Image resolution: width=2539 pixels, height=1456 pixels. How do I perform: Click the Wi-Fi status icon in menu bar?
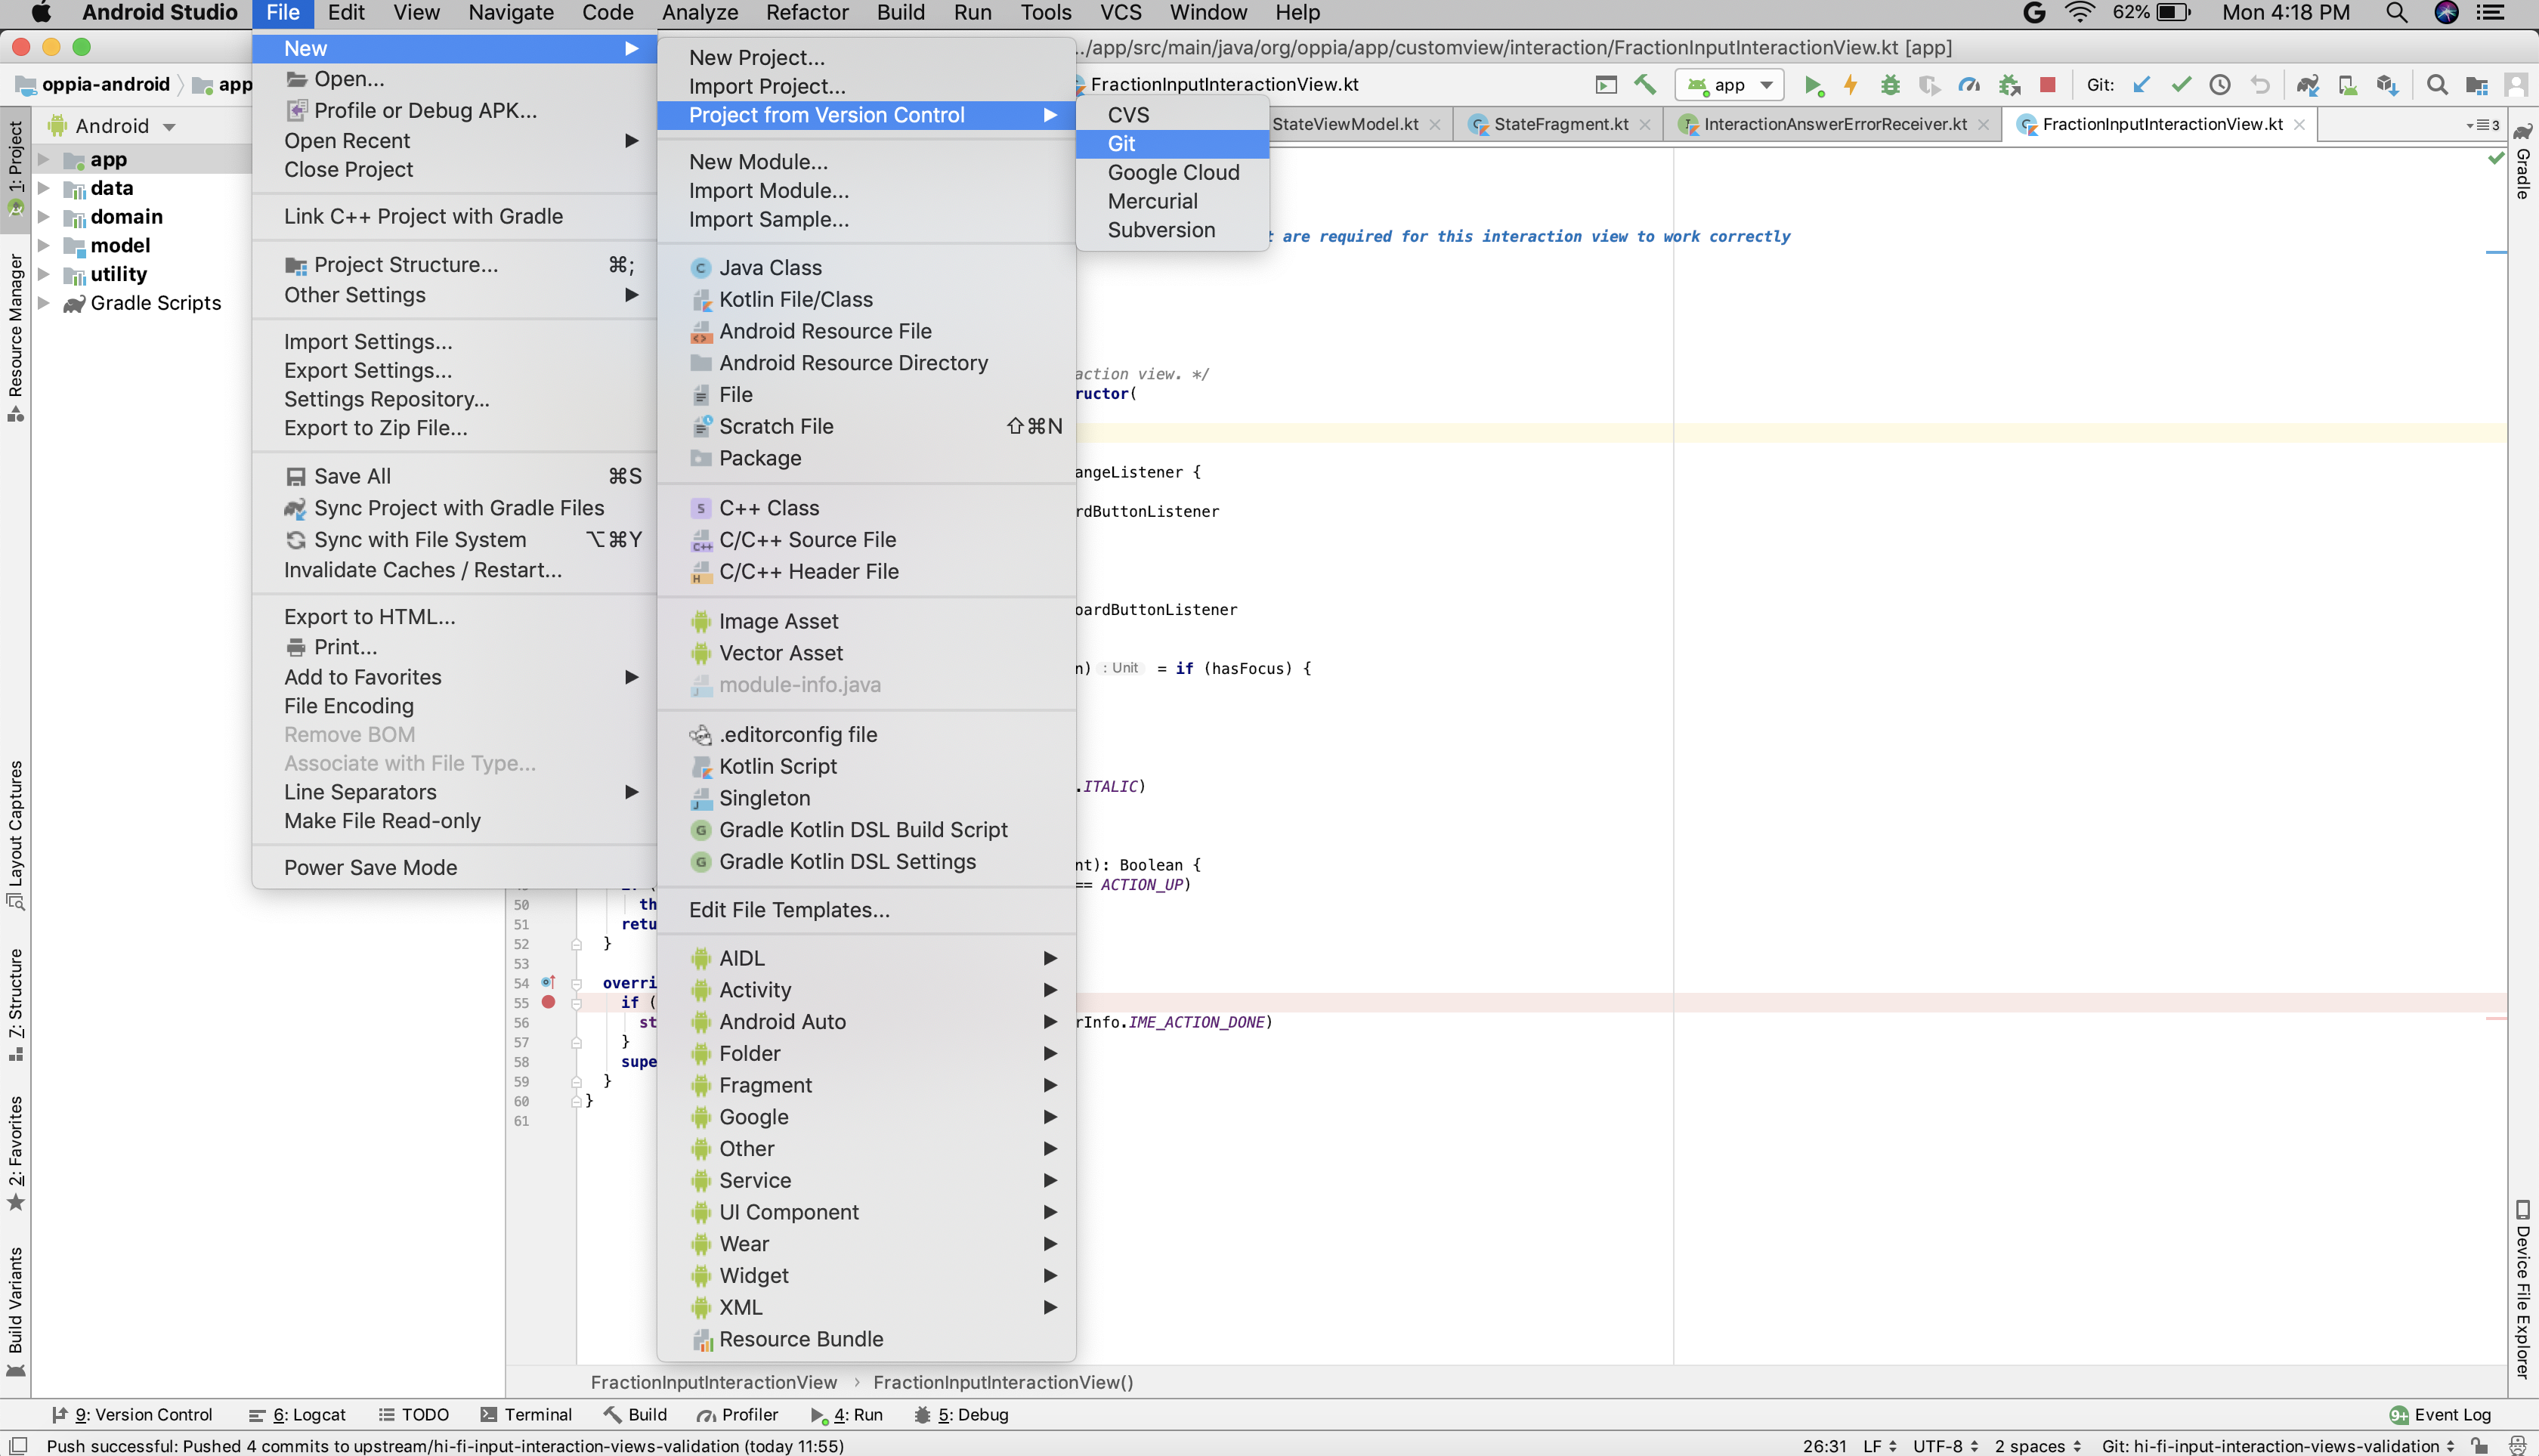pos(2080,13)
